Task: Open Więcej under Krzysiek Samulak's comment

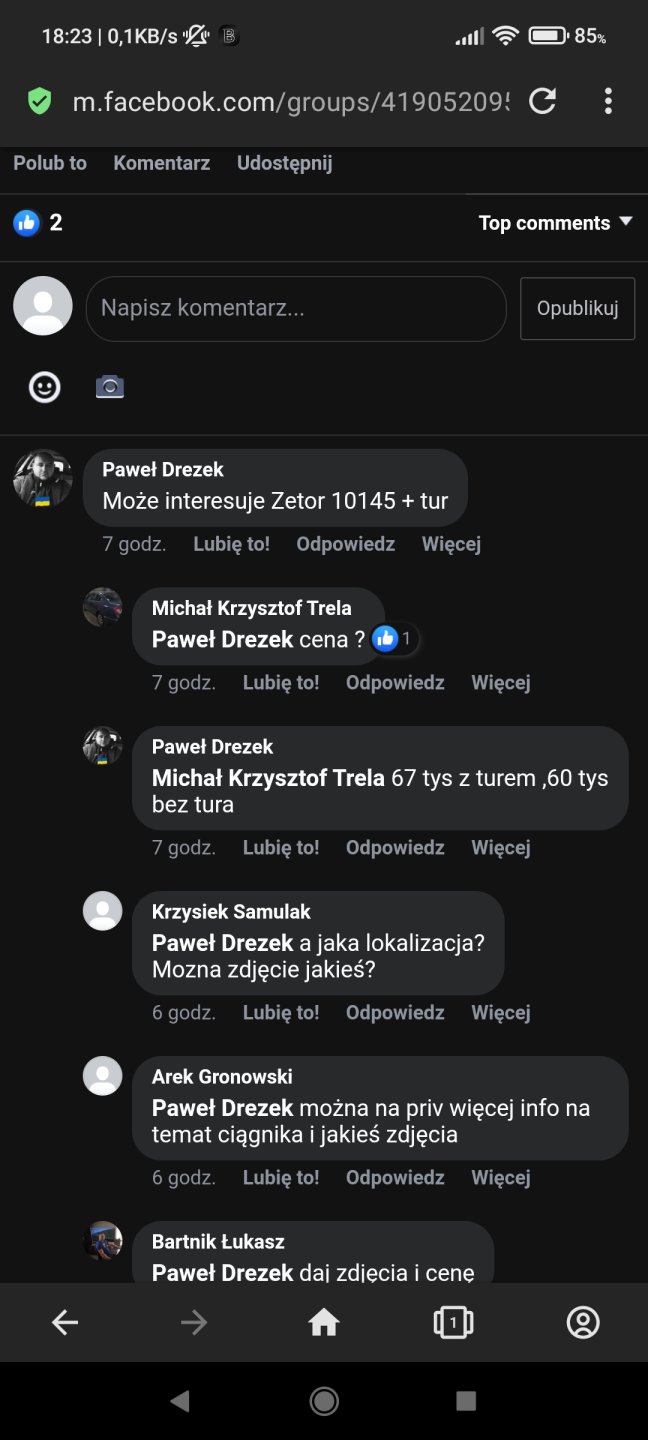Action: click(501, 1012)
